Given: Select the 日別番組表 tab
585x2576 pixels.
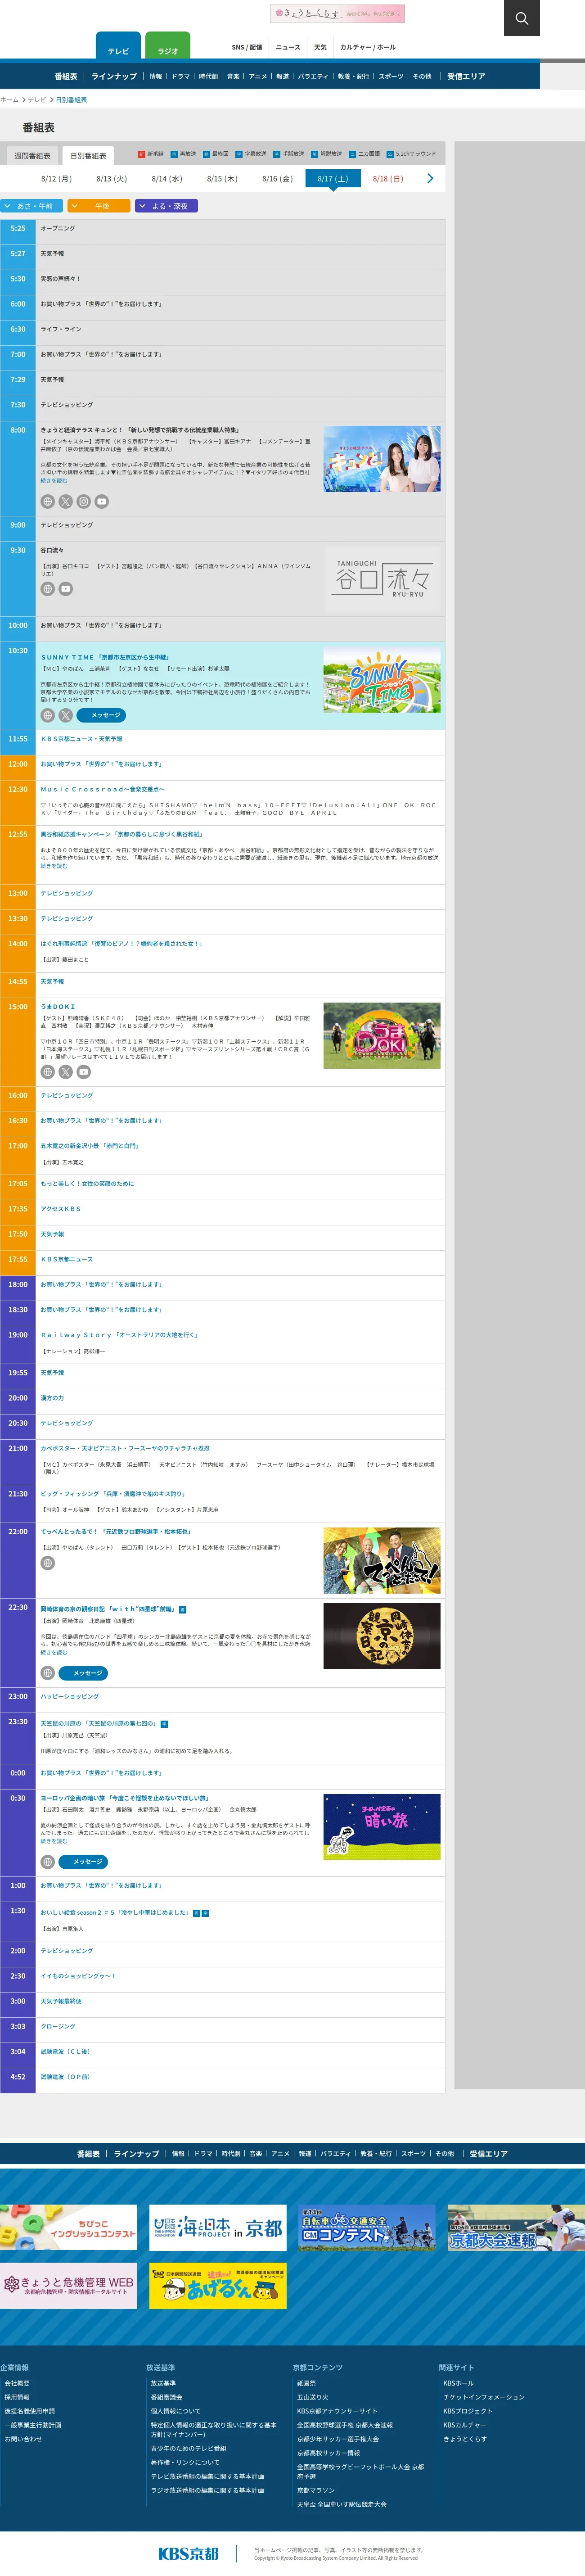Looking at the screenshot, I should pyautogui.click(x=88, y=156).
